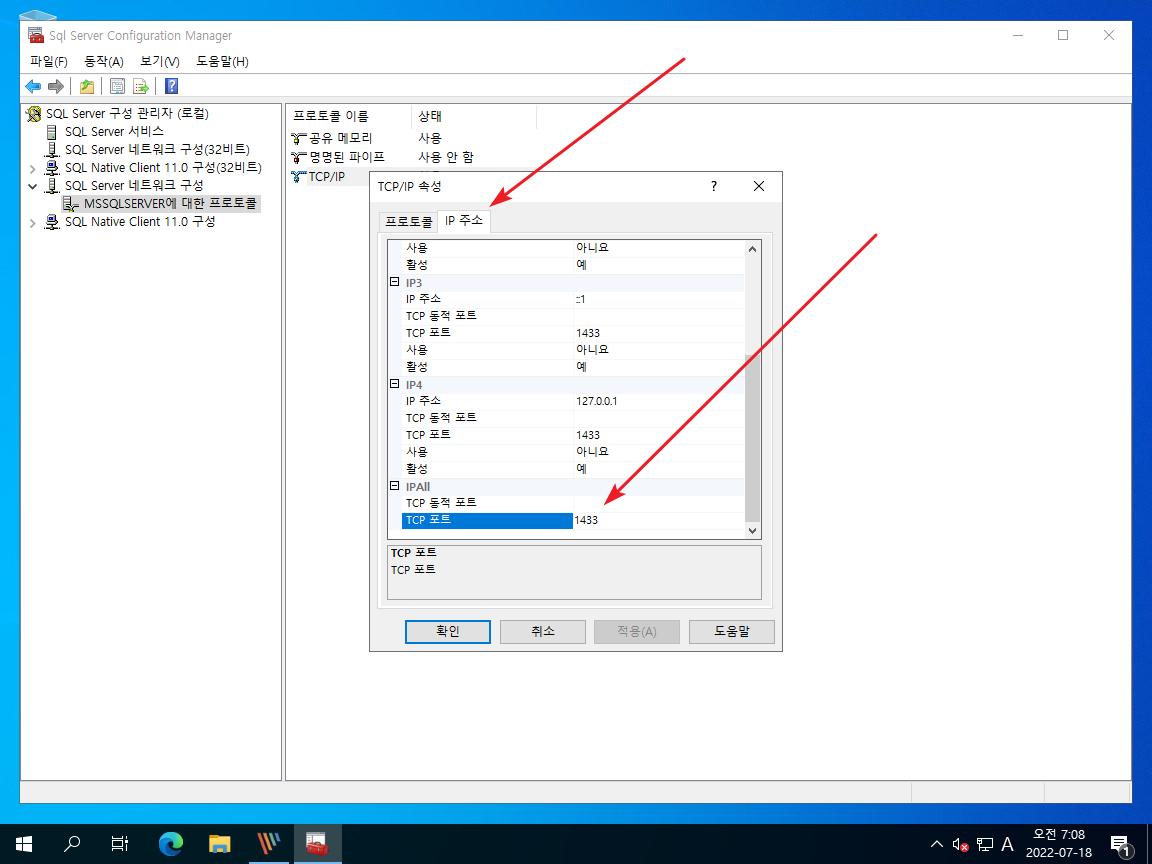Close the TCP/IP 속성 dialog

tap(759, 187)
